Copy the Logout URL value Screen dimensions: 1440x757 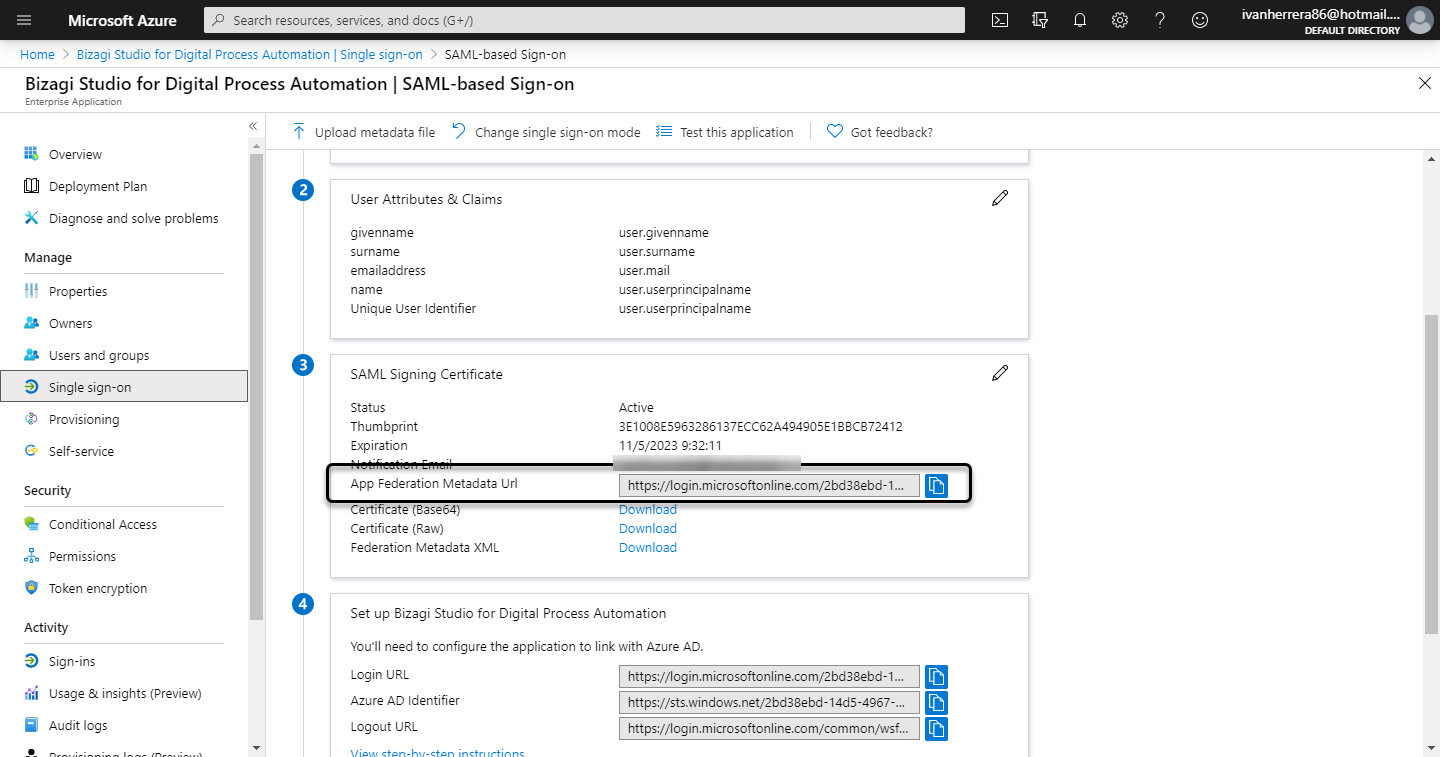(x=936, y=728)
